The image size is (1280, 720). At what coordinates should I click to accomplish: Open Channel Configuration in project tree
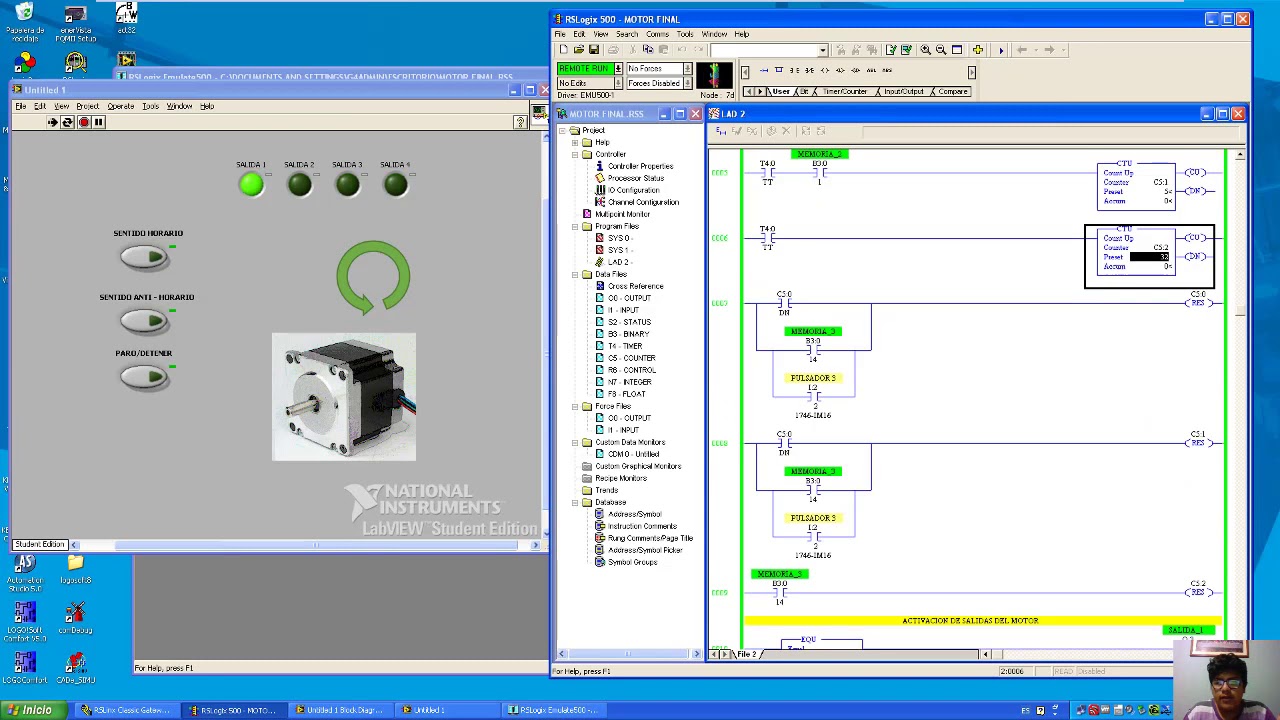point(642,202)
